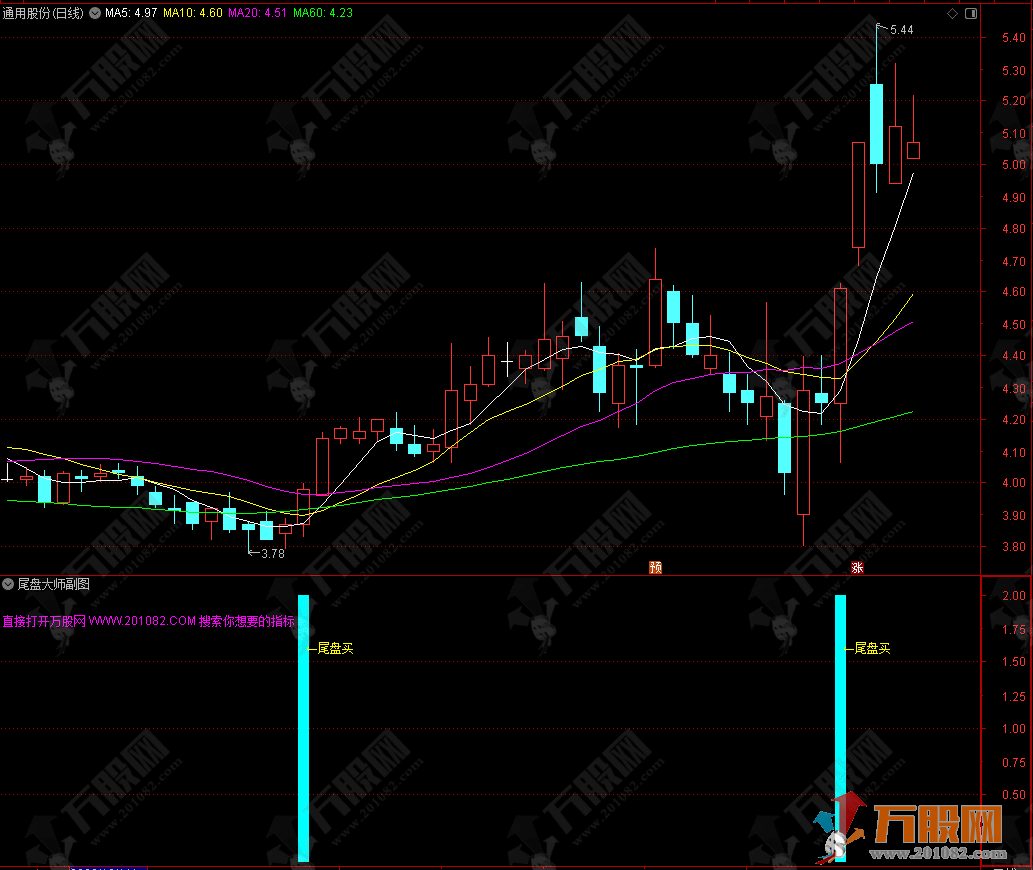Click the 3.80 price axis label
The height and width of the screenshot is (870, 1033).
1013,547
